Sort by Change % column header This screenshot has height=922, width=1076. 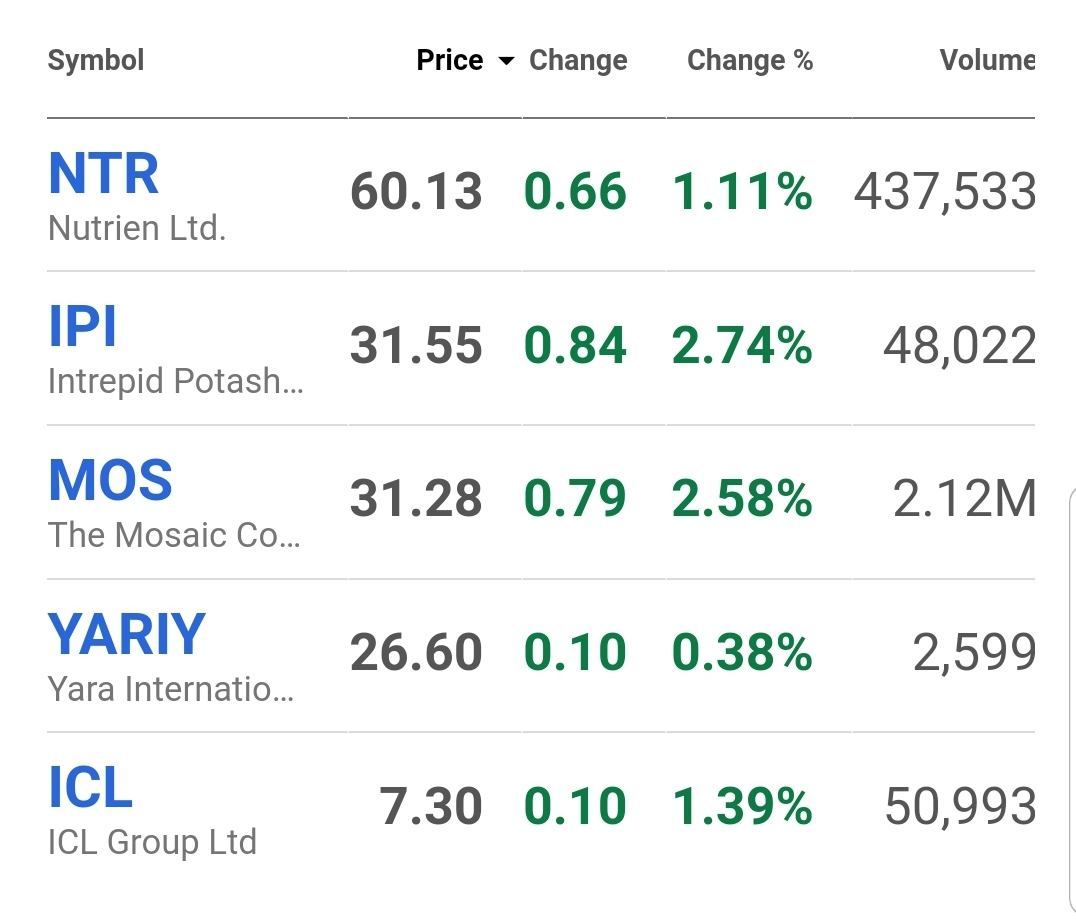pos(749,60)
